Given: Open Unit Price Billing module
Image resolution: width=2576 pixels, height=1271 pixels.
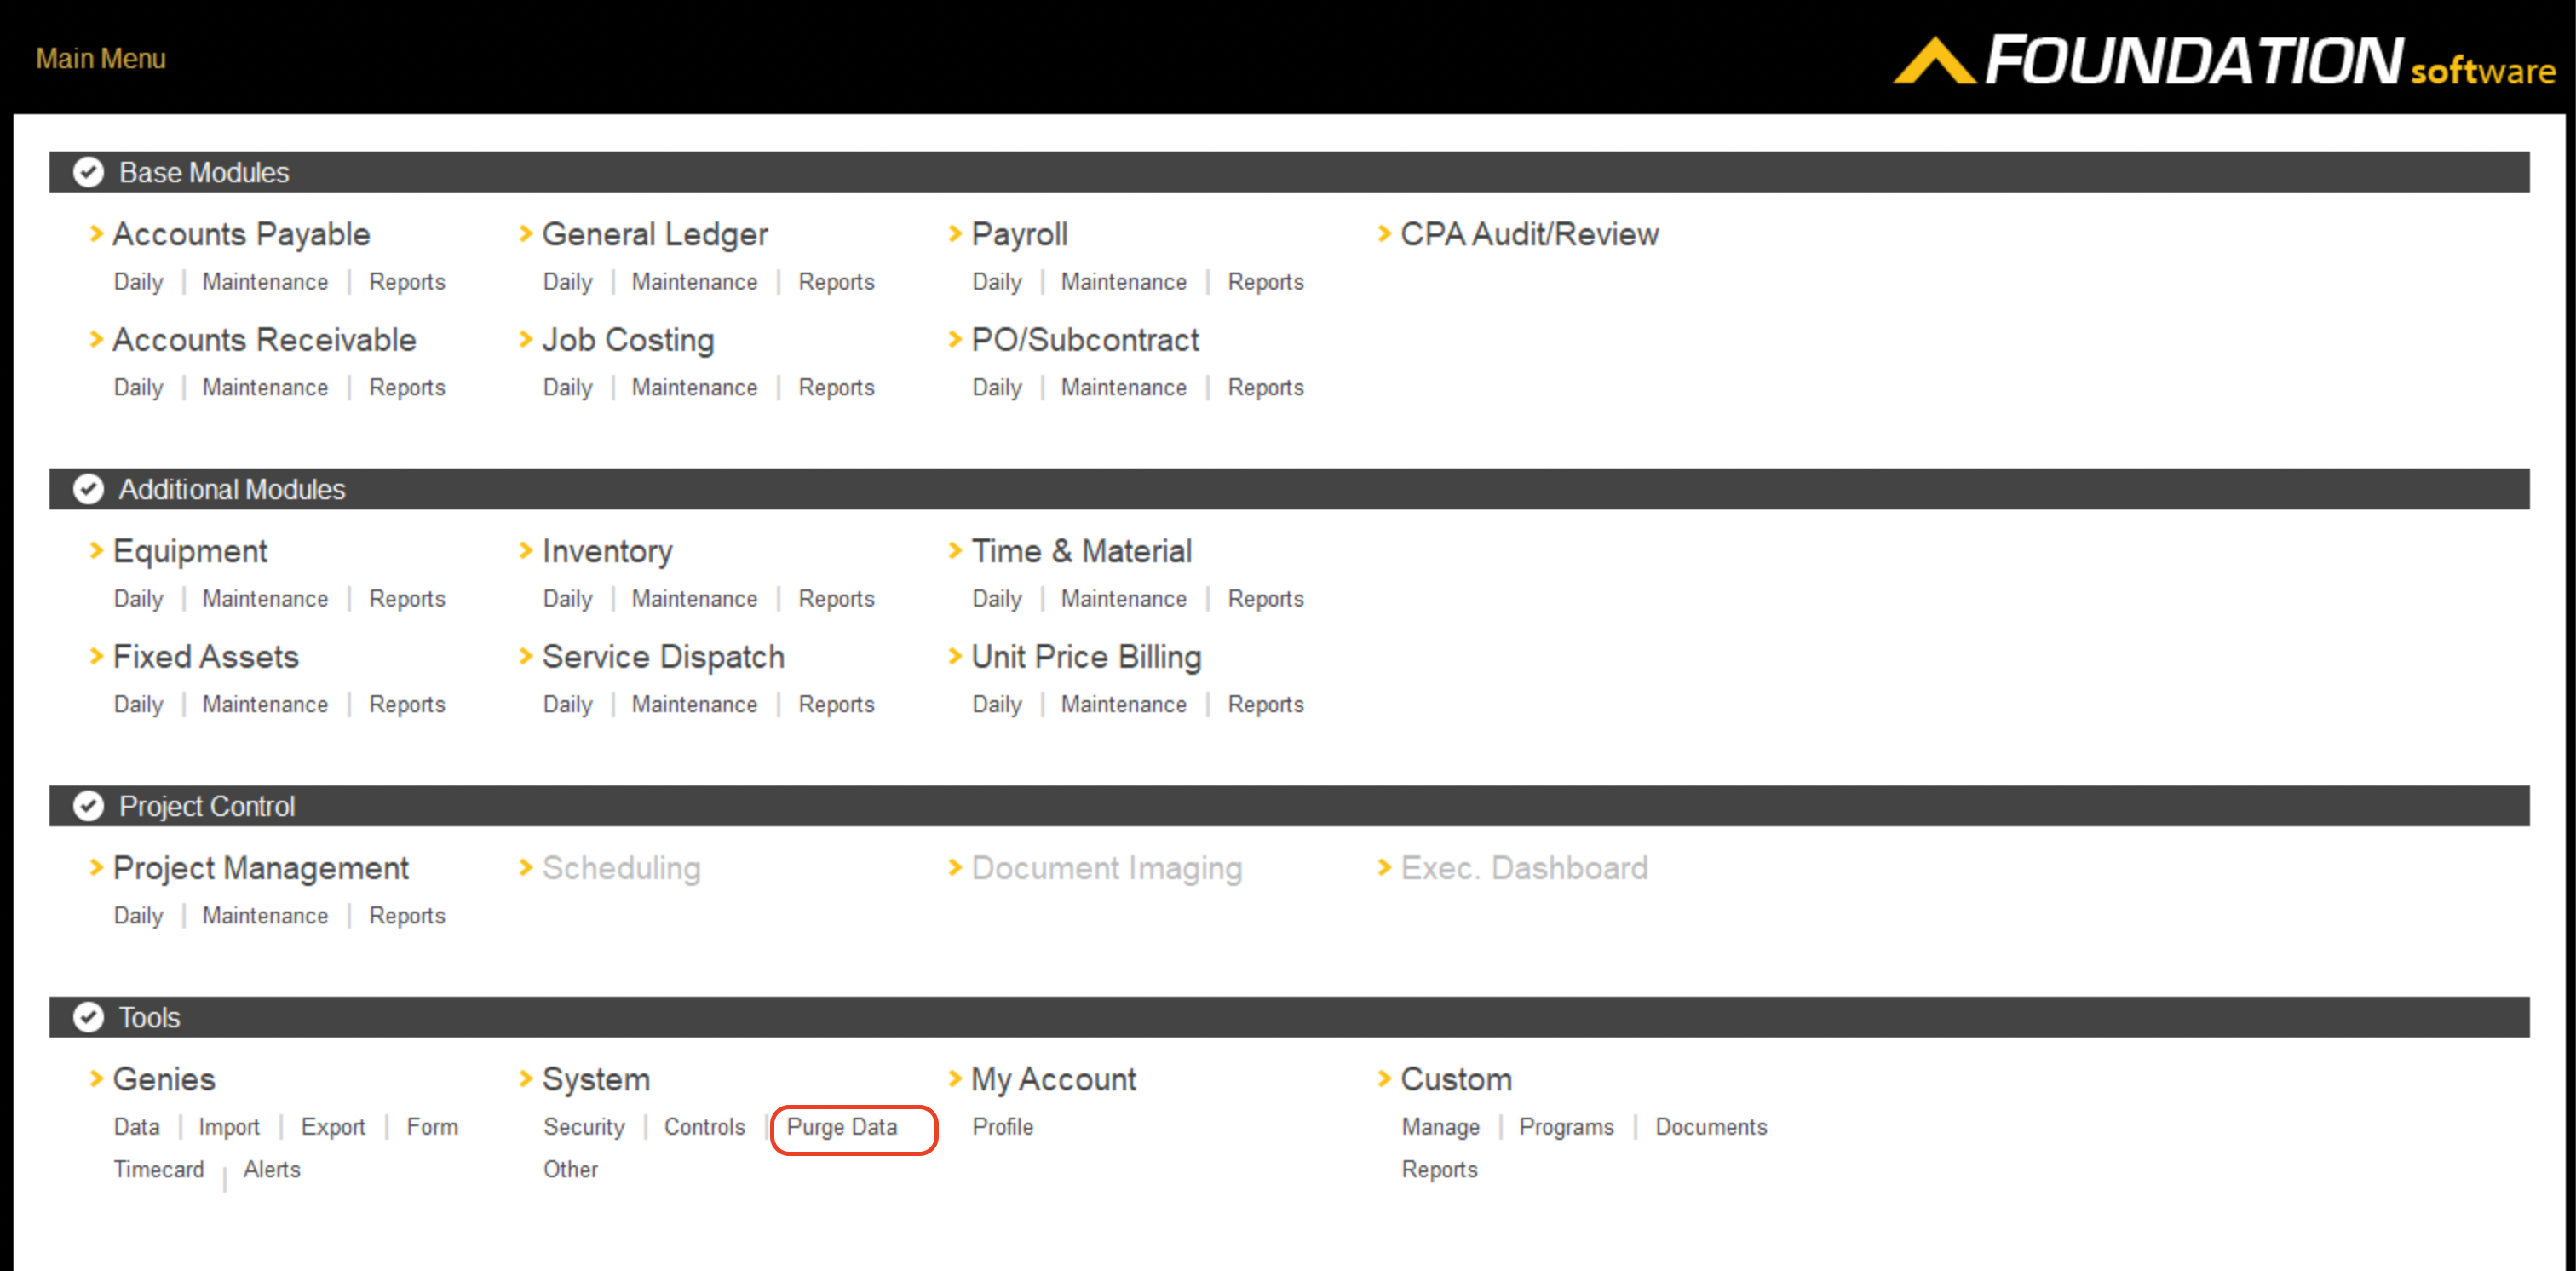Looking at the screenshot, I should 1086,658.
